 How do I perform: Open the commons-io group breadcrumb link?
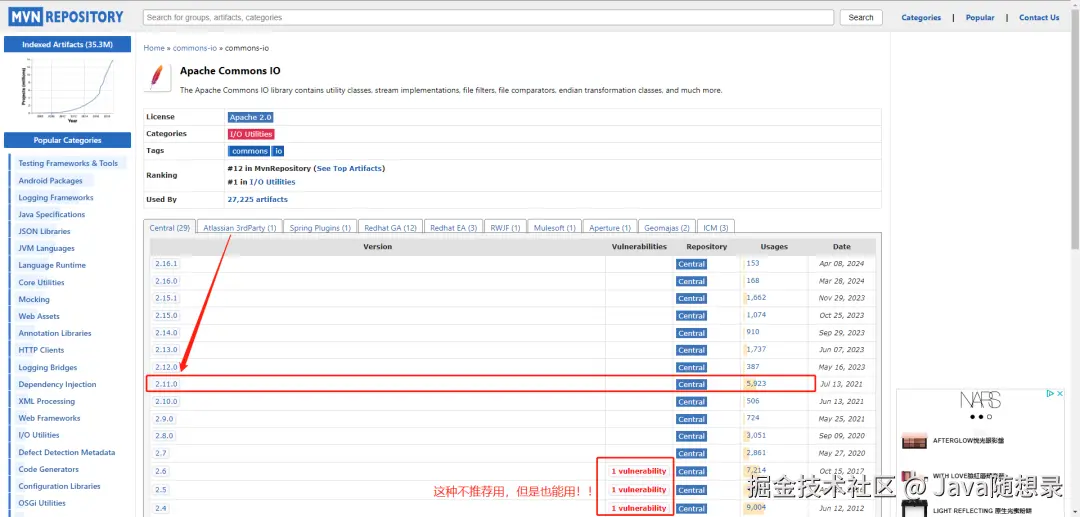pos(196,48)
